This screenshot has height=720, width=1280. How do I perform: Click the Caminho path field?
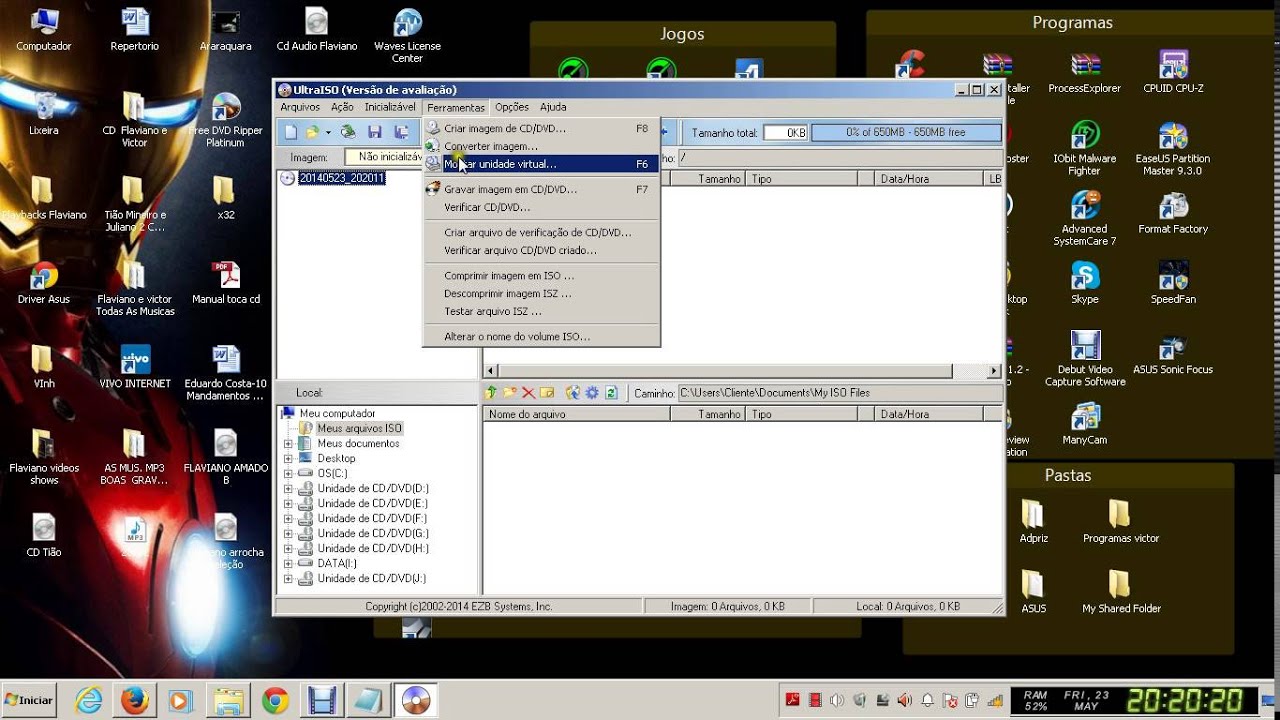840,393
